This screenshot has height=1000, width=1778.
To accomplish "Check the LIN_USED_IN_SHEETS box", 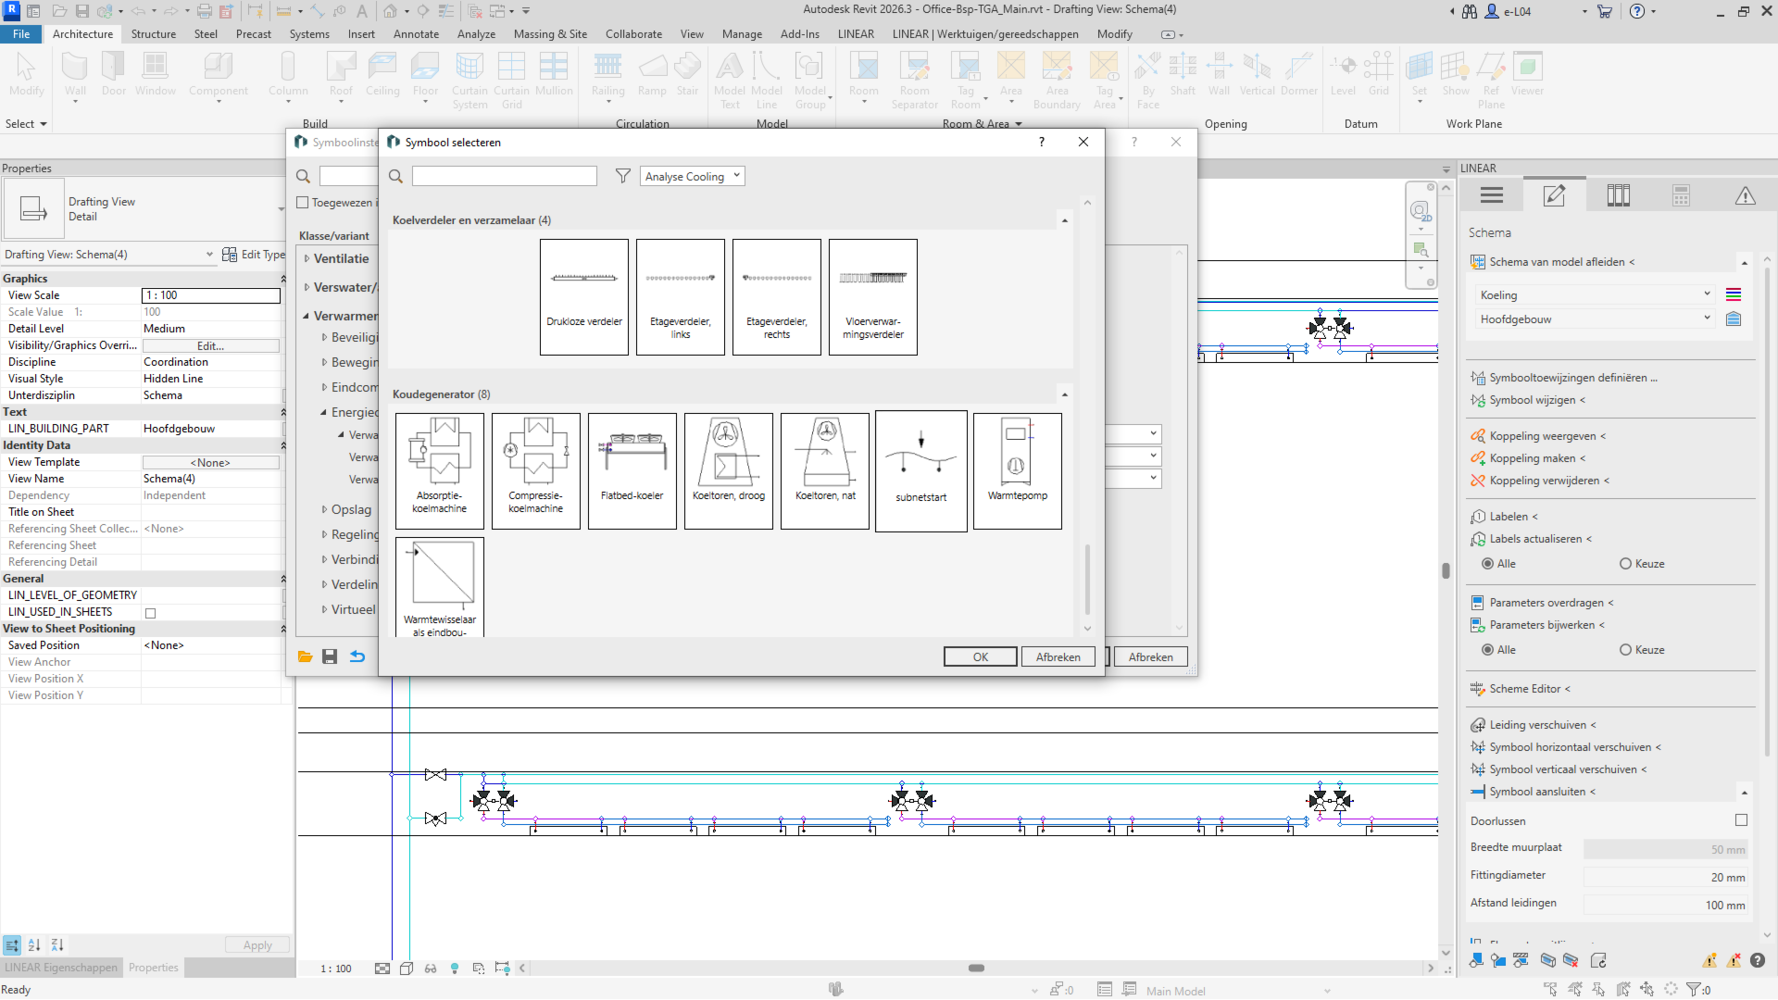I will [151, 613].
